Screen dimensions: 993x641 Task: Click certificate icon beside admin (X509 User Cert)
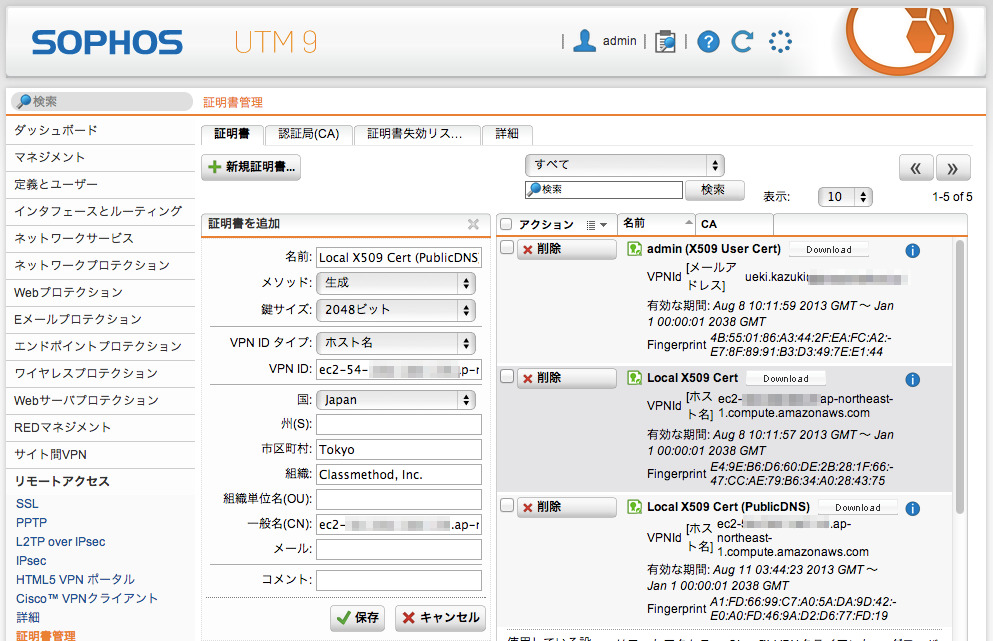tap(634, 249)
